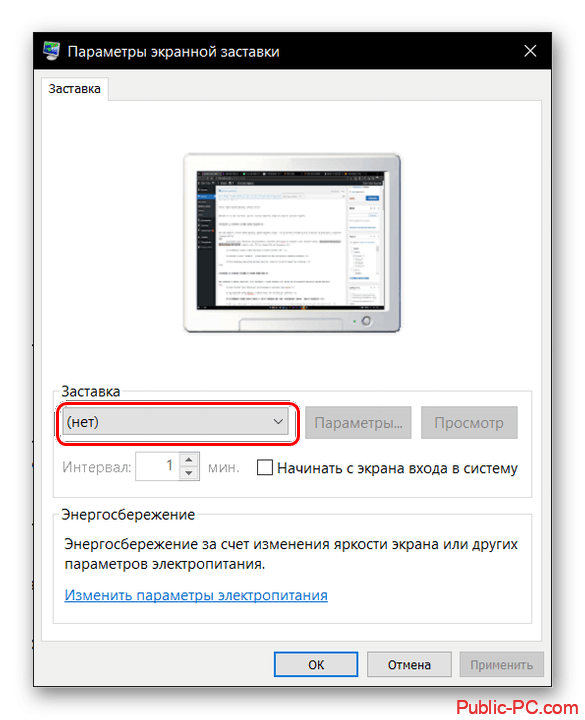Open the (нет) screen saver dropdown

(177, 422)
